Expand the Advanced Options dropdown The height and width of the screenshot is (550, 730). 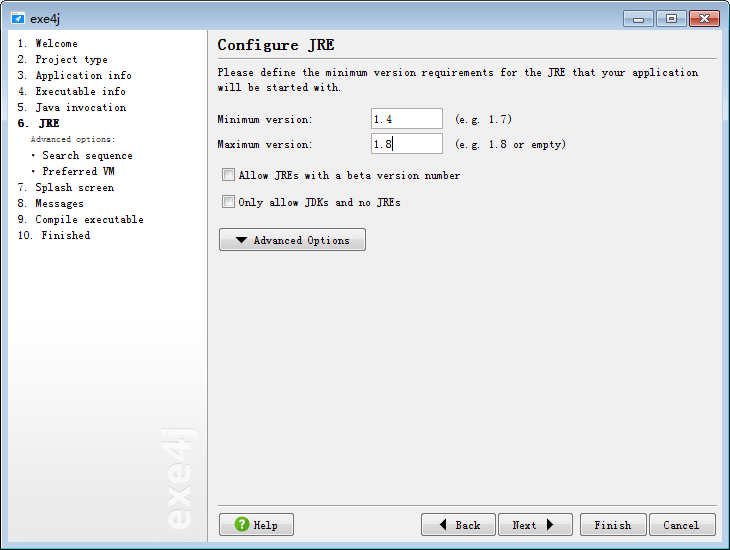tap(292, 240)
